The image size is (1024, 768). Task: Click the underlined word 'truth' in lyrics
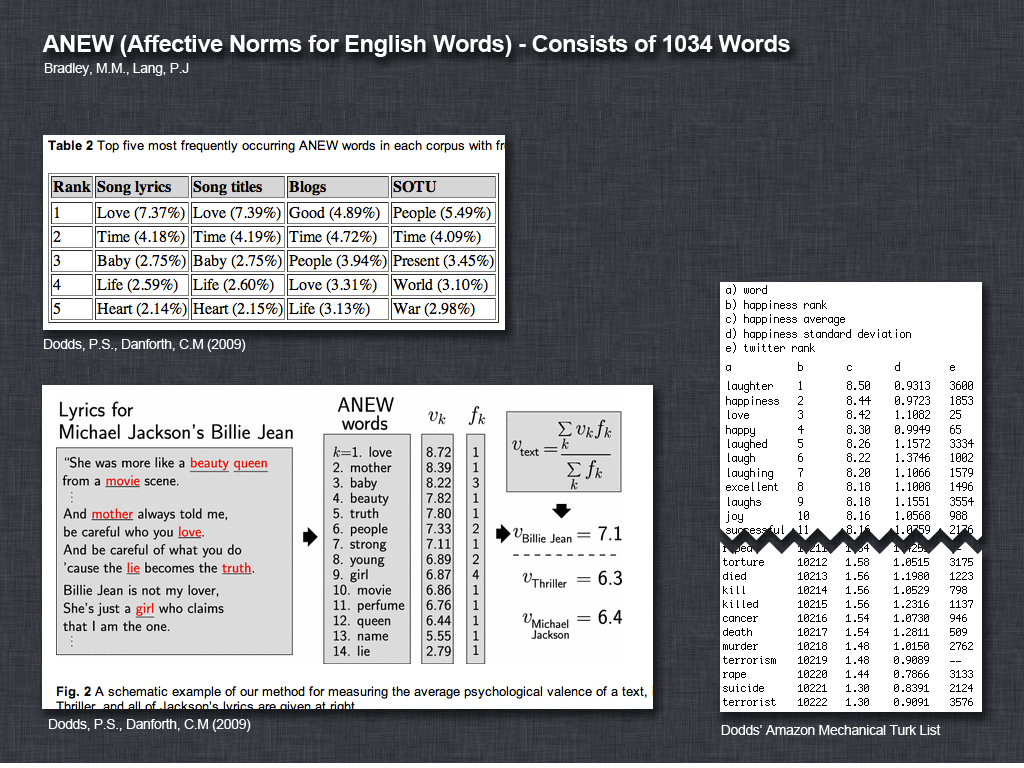[237, 568]
